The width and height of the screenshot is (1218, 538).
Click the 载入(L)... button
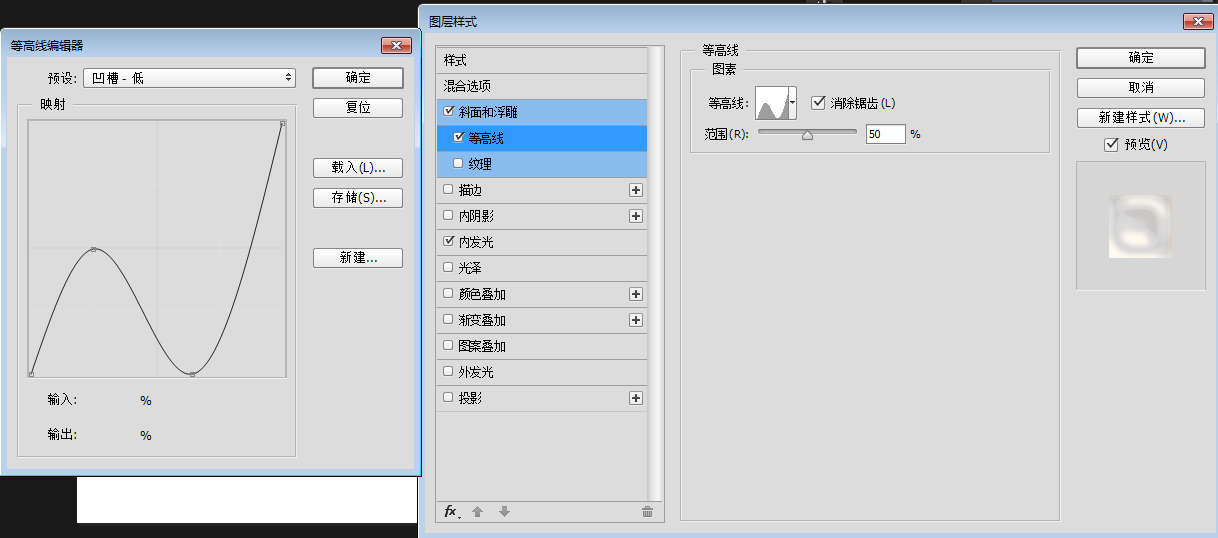pos(358,167)
